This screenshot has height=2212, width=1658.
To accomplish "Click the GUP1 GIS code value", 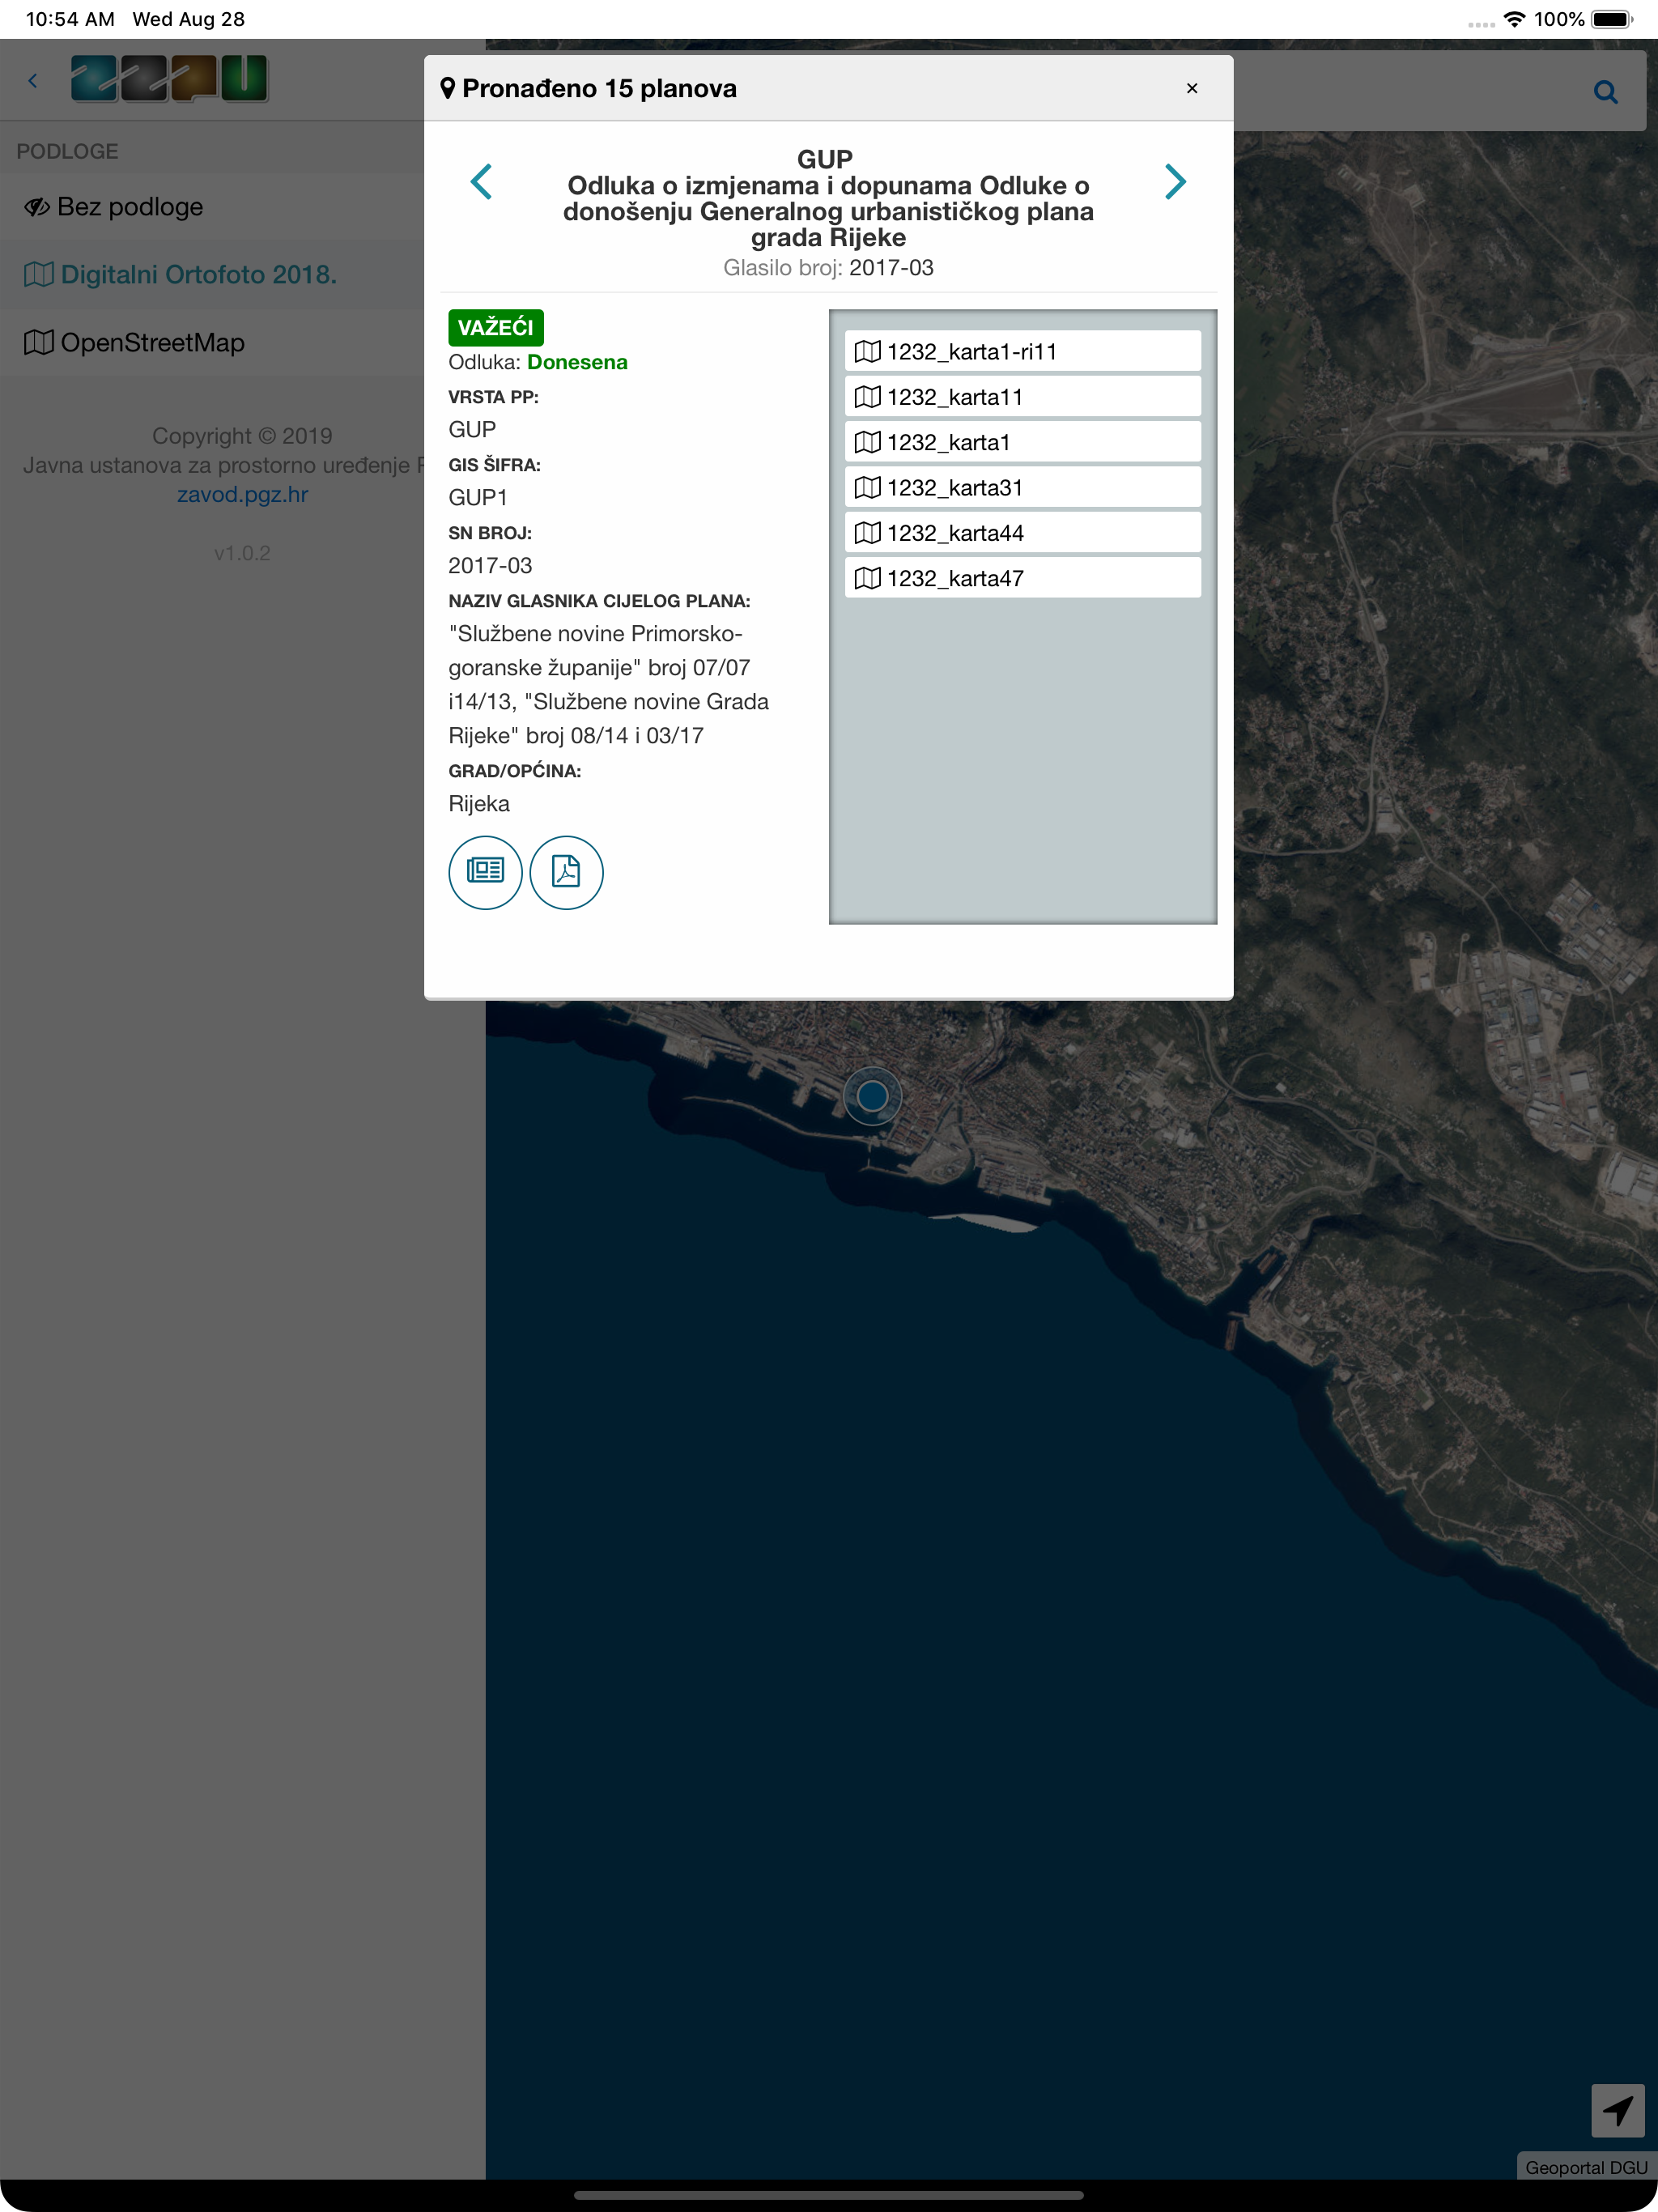I will tap(478, 497).
